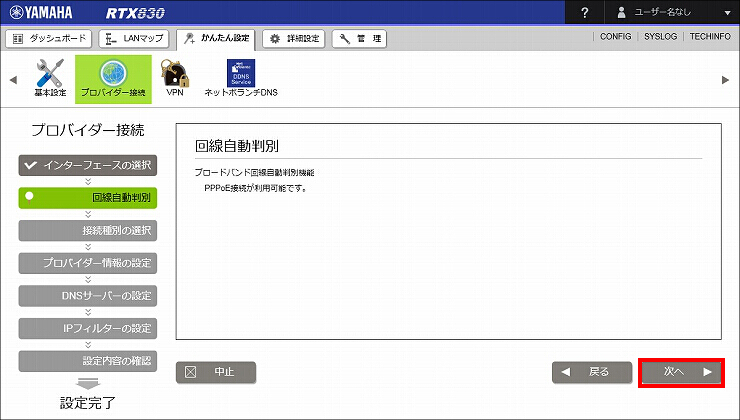Select the プロバイダー接続 globe icon
The height and width of the screenshot is (420, 740).
point(113,79)
